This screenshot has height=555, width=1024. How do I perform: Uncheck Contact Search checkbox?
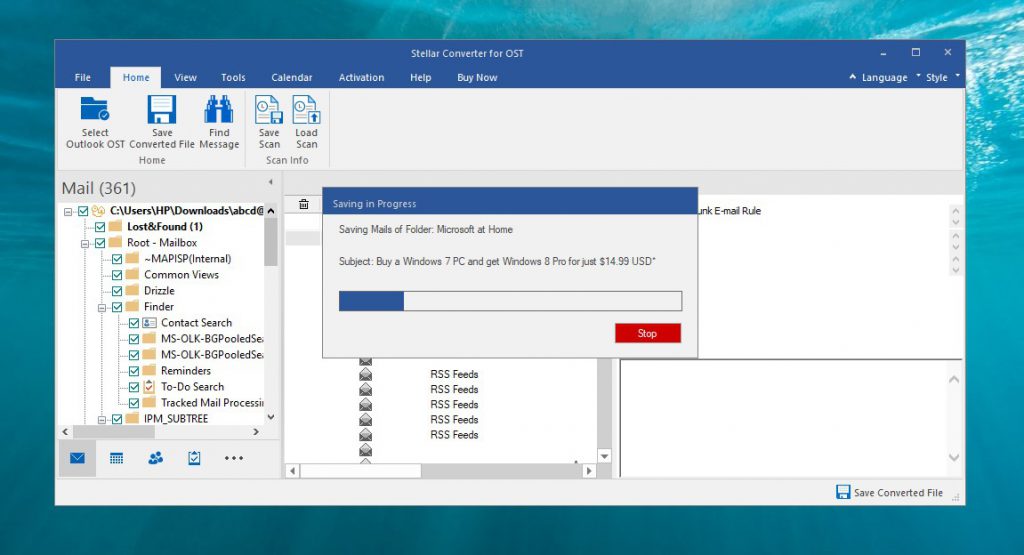coord(134,323)
